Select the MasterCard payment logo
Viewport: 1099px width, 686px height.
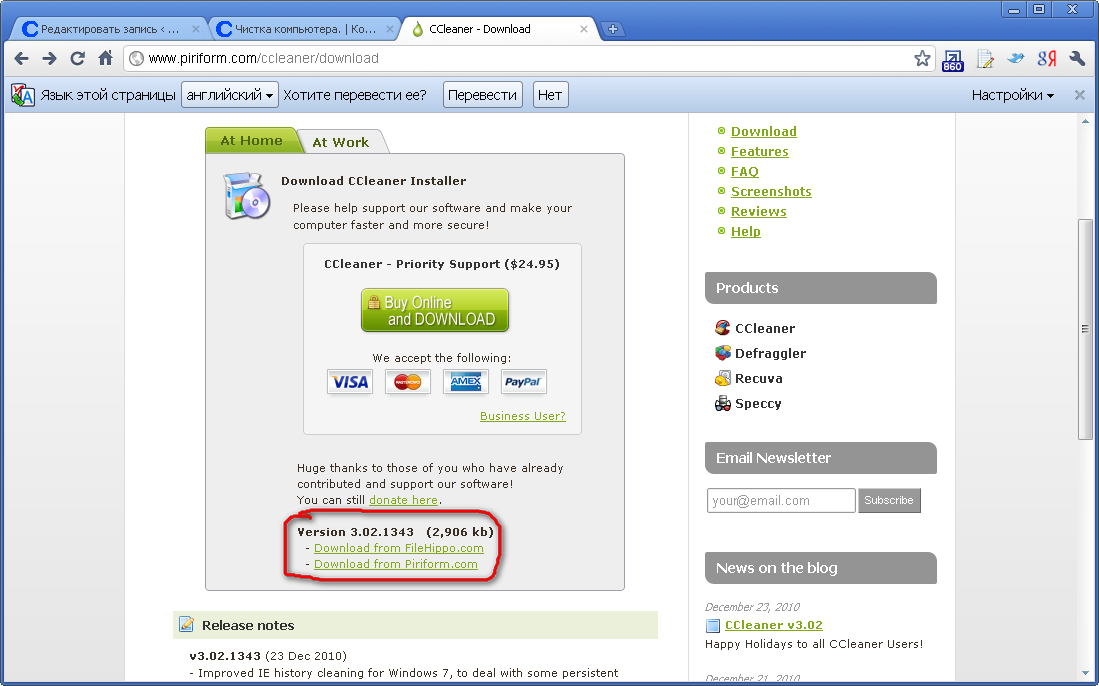point(408,382)
